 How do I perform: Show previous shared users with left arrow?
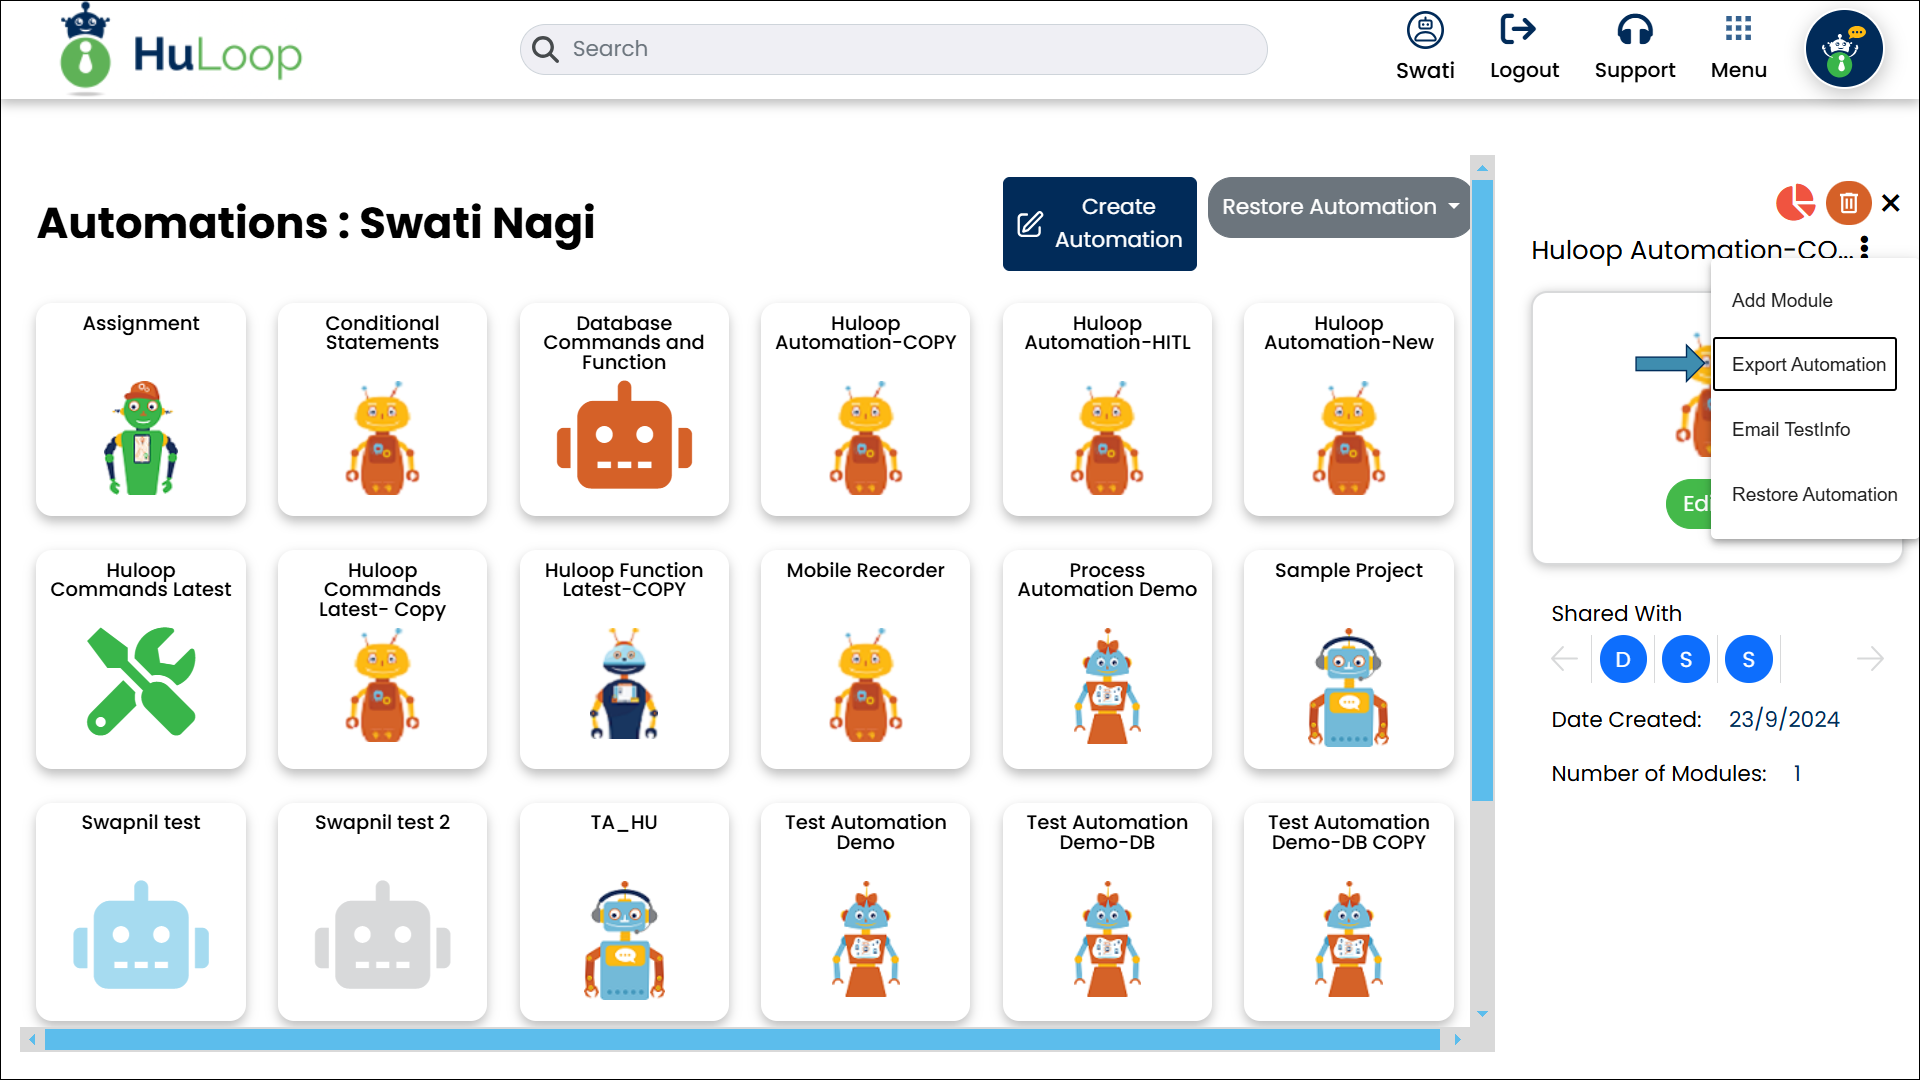coord(1564,658)
